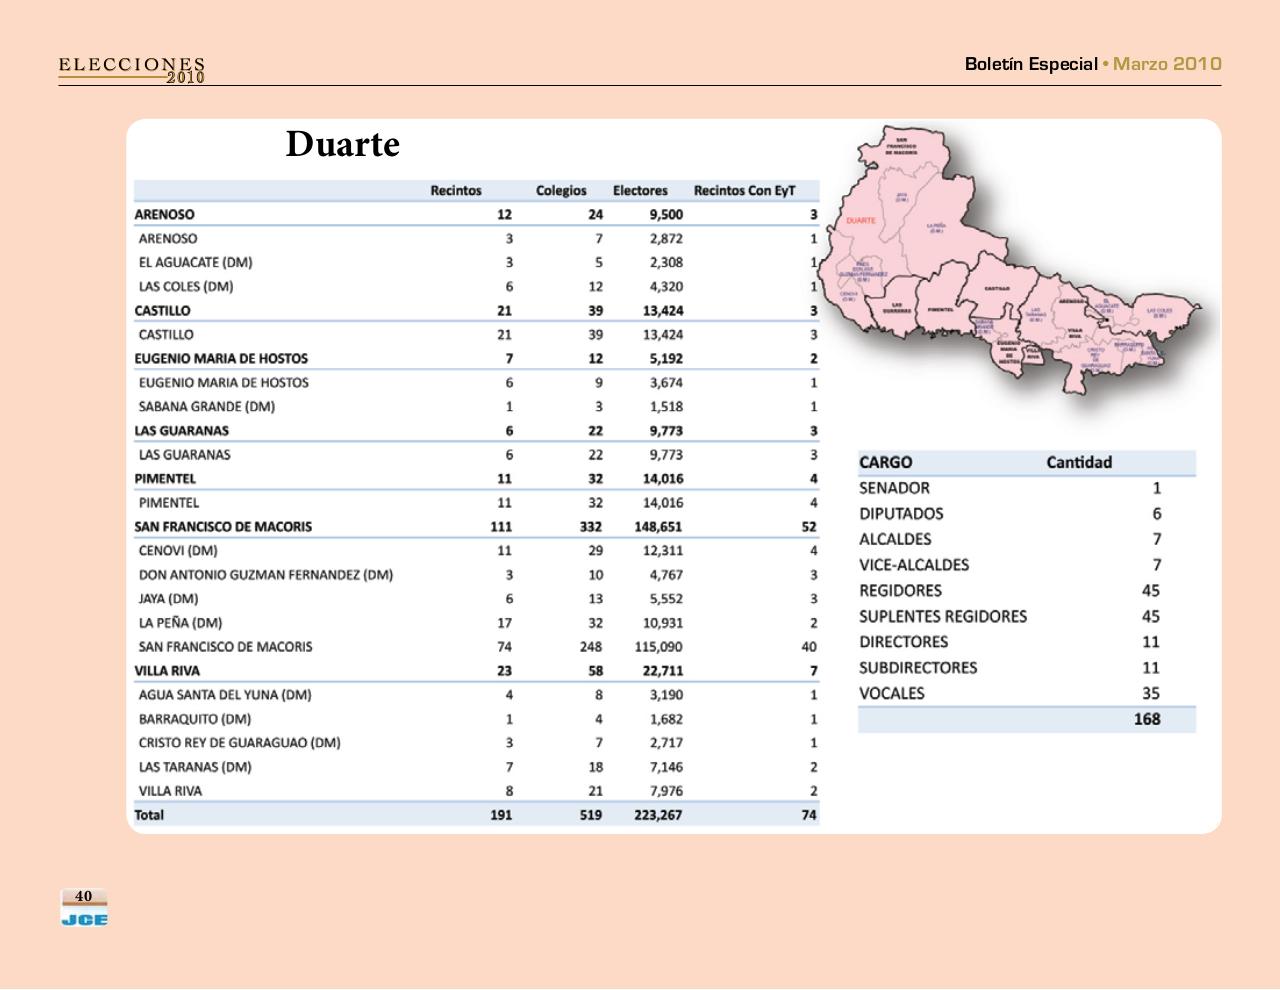Select the Duarte page title

click(342, 145)
